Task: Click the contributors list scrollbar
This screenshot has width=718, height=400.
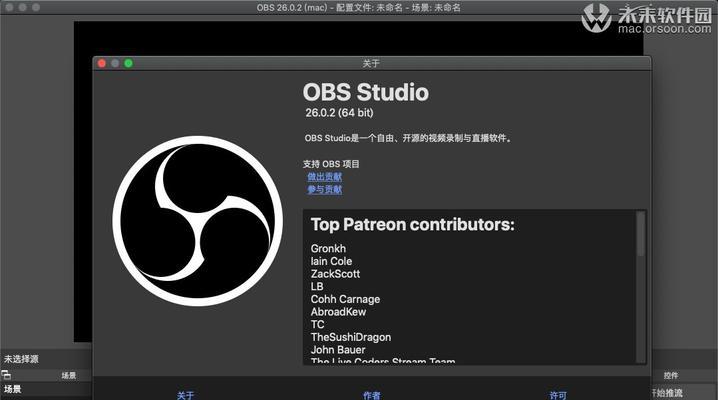Action: coord(641,234)
